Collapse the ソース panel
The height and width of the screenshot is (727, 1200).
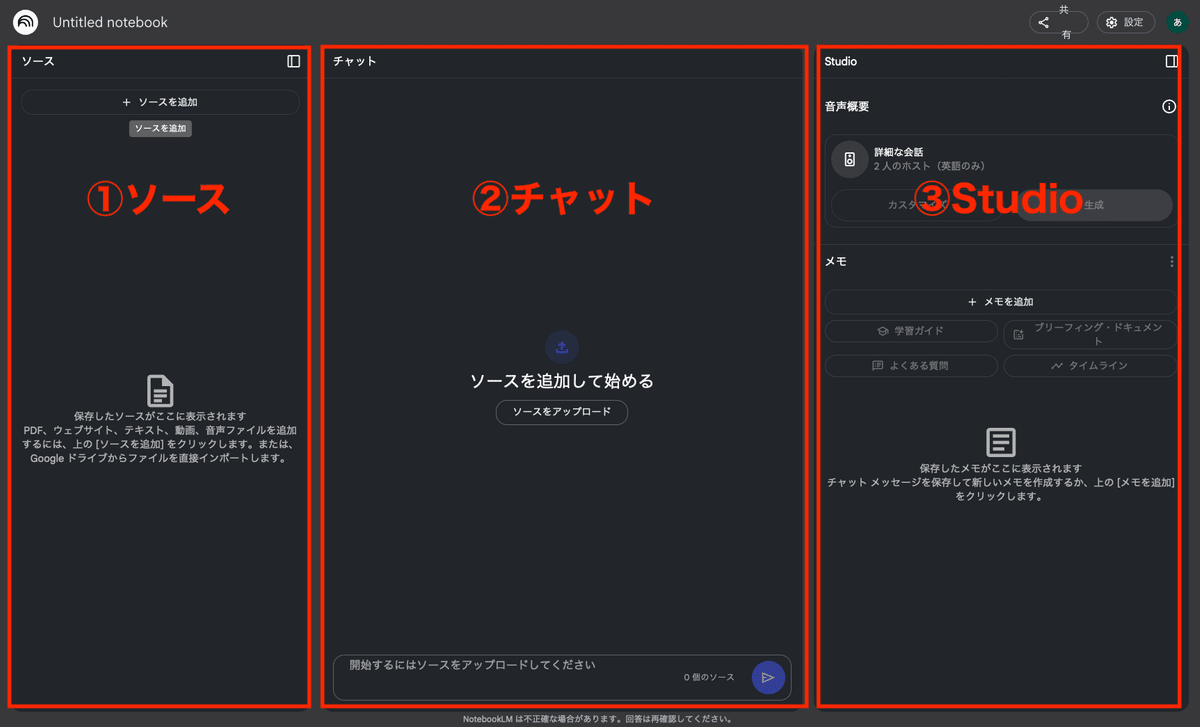(x=293, y=60)
